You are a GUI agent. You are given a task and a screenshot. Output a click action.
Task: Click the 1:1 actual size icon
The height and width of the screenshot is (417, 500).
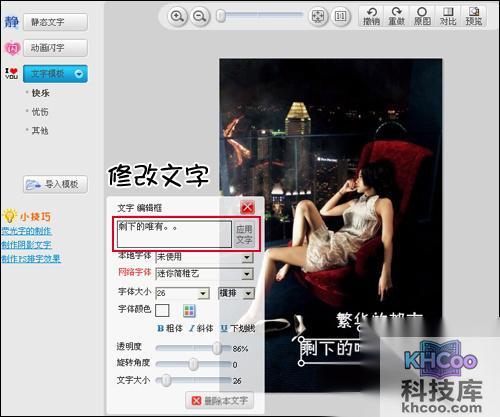click(340, 16)
